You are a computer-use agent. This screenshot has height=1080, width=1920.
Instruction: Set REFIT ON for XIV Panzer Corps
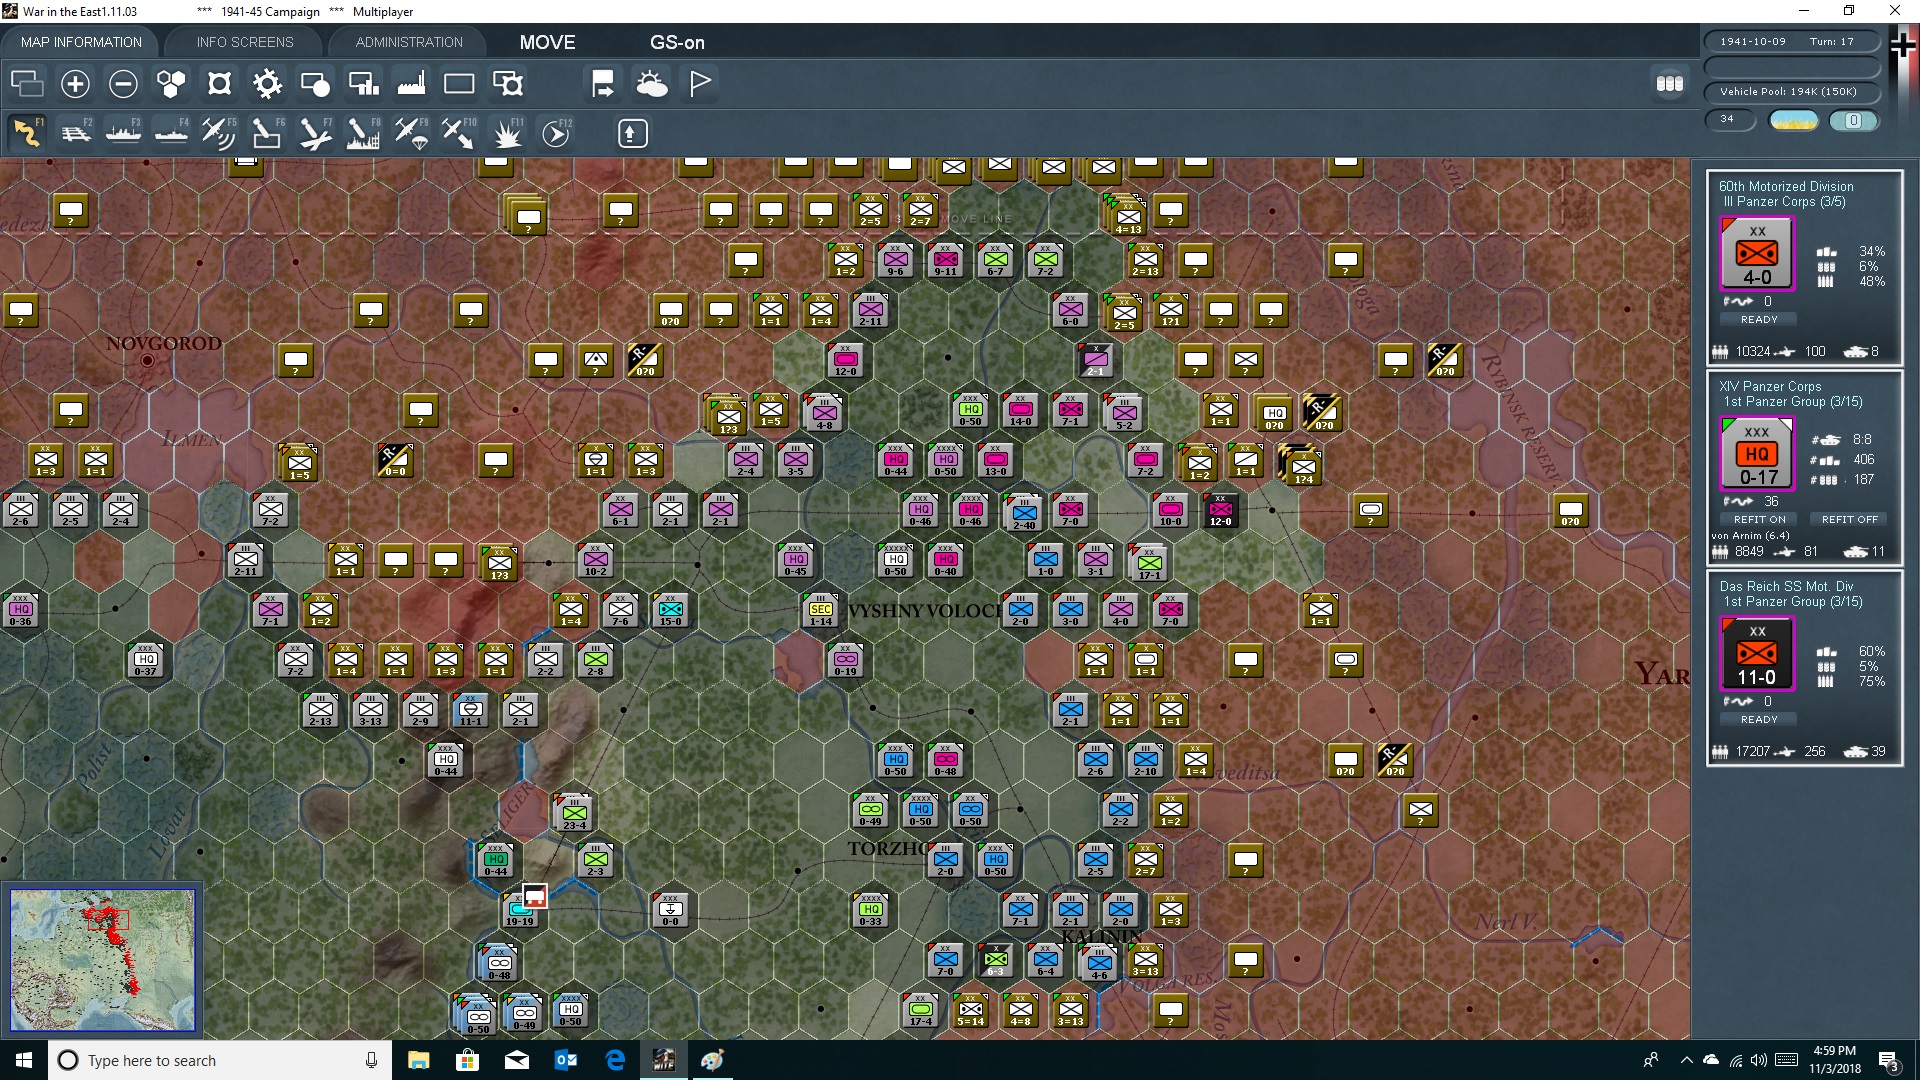(x=1759, y=519)
